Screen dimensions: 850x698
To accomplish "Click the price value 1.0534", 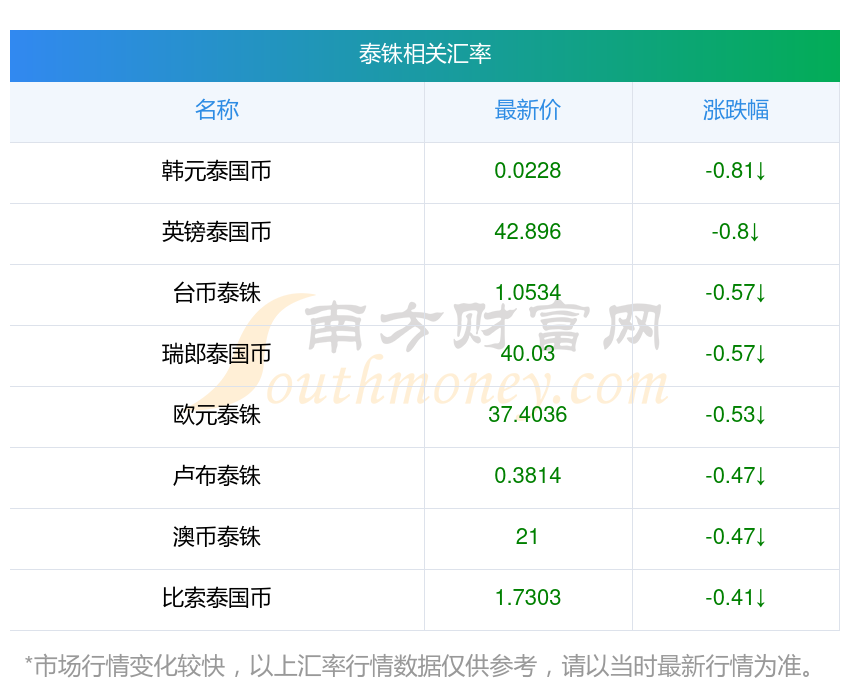I will 527,293.
